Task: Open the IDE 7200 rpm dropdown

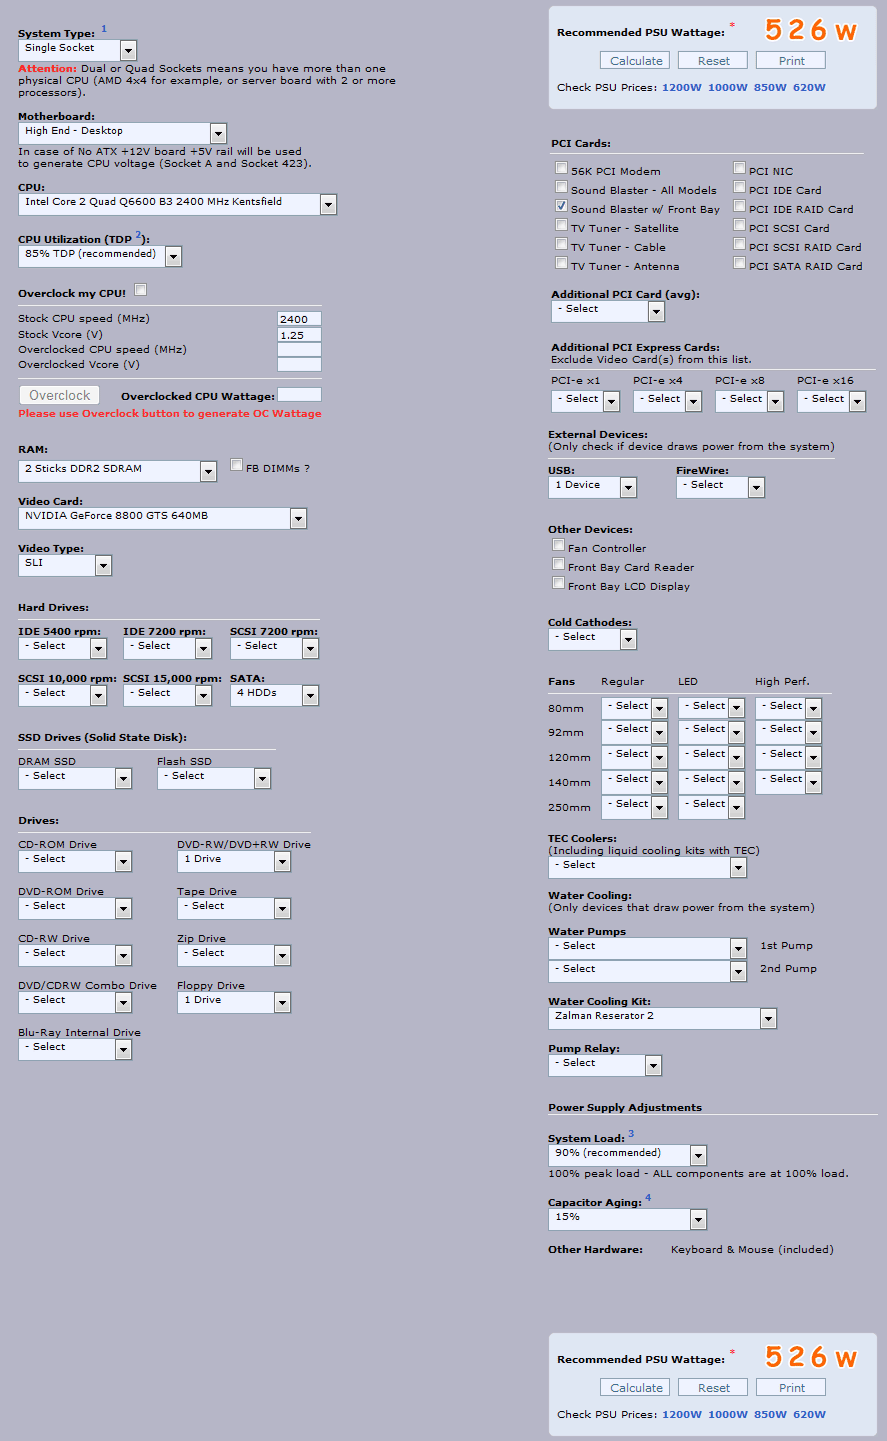Action: point(167,648)
